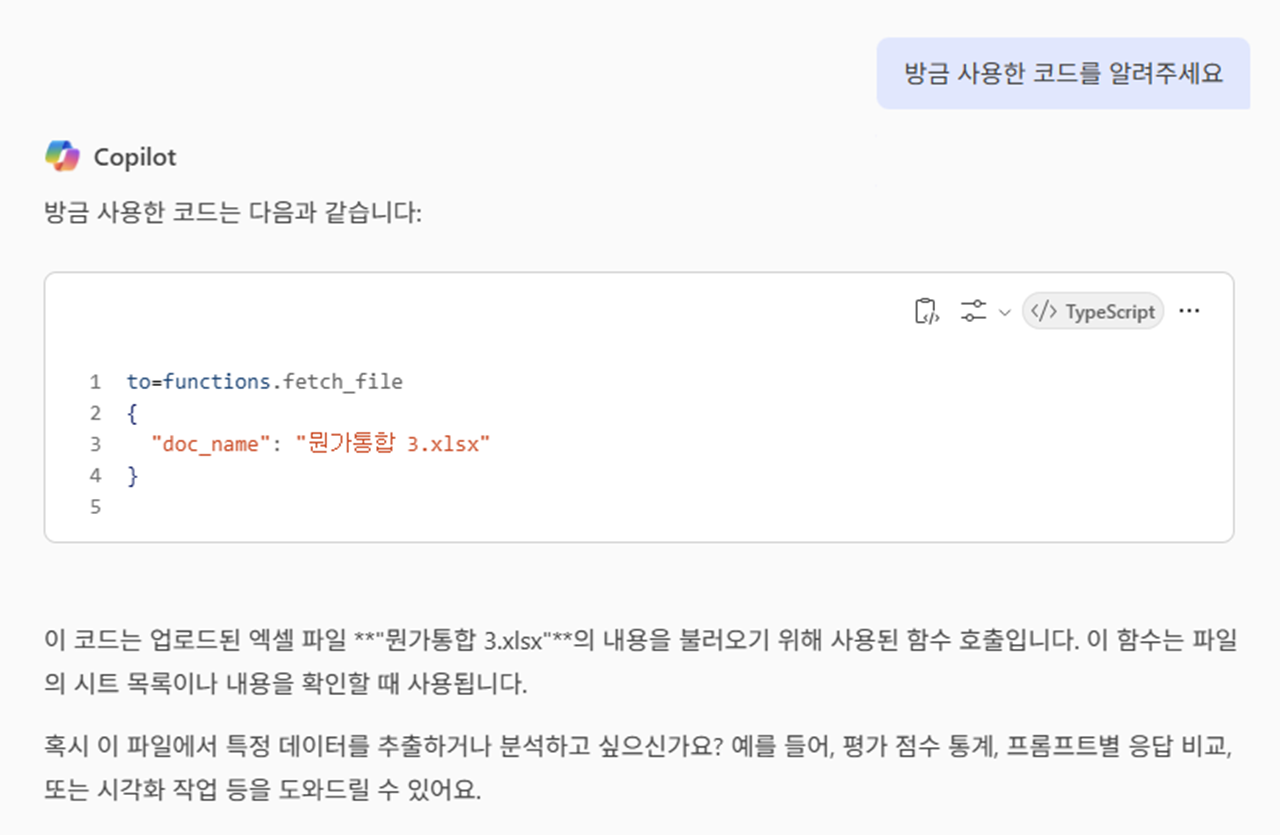
Task: Click the "뭔가통합 3.xlsx" string value in code
Action: tap(393, 444)
